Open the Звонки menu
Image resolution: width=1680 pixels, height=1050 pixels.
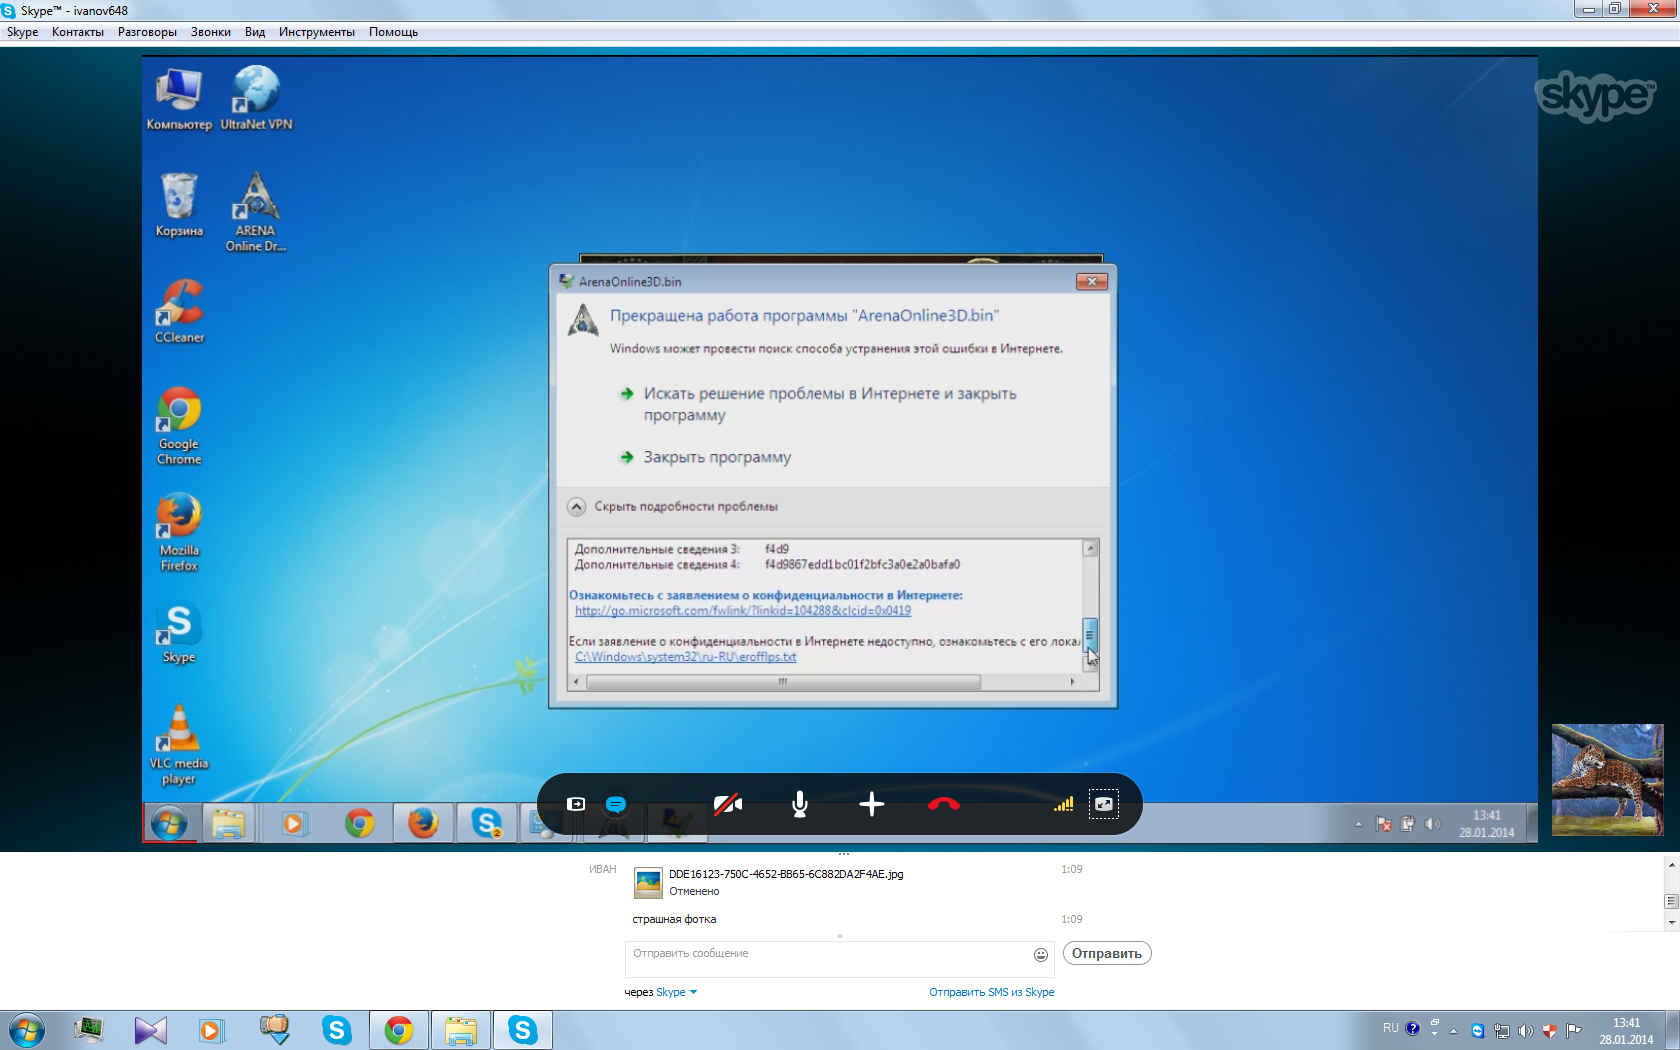tap(211, 32)
